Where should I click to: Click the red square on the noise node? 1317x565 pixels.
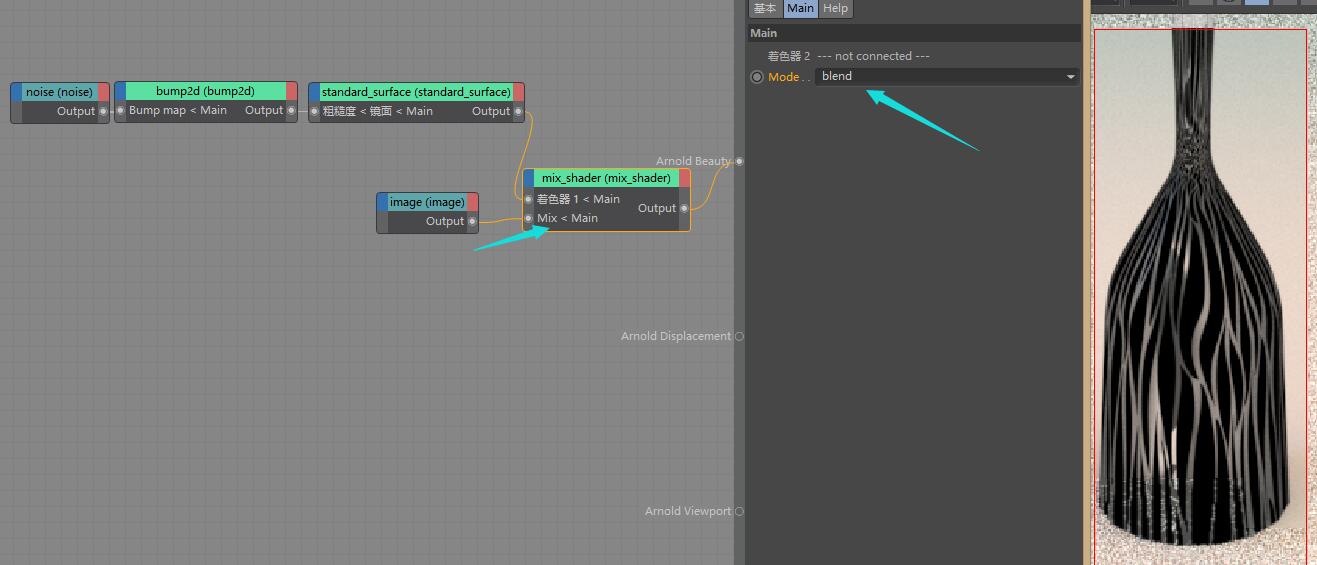(x=103, y=92)
